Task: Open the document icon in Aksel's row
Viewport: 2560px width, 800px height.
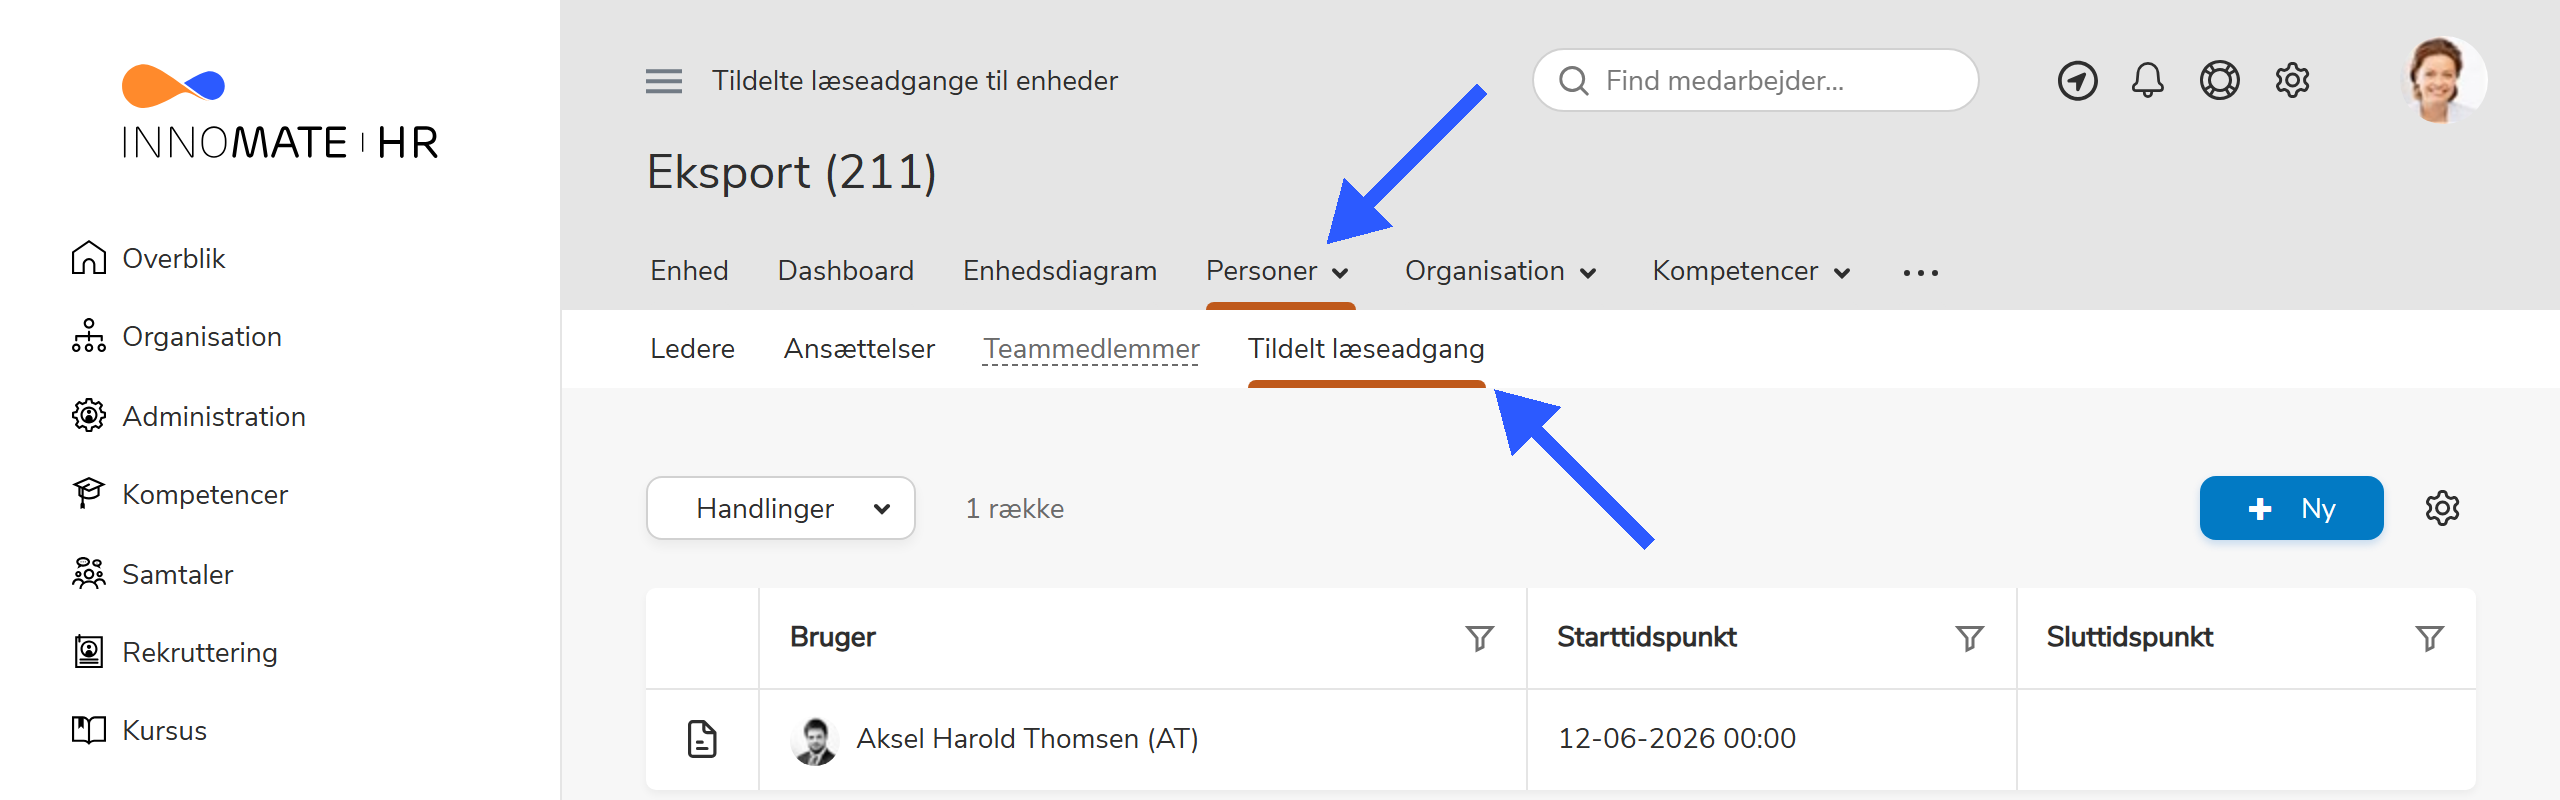Action: [701, 740]
